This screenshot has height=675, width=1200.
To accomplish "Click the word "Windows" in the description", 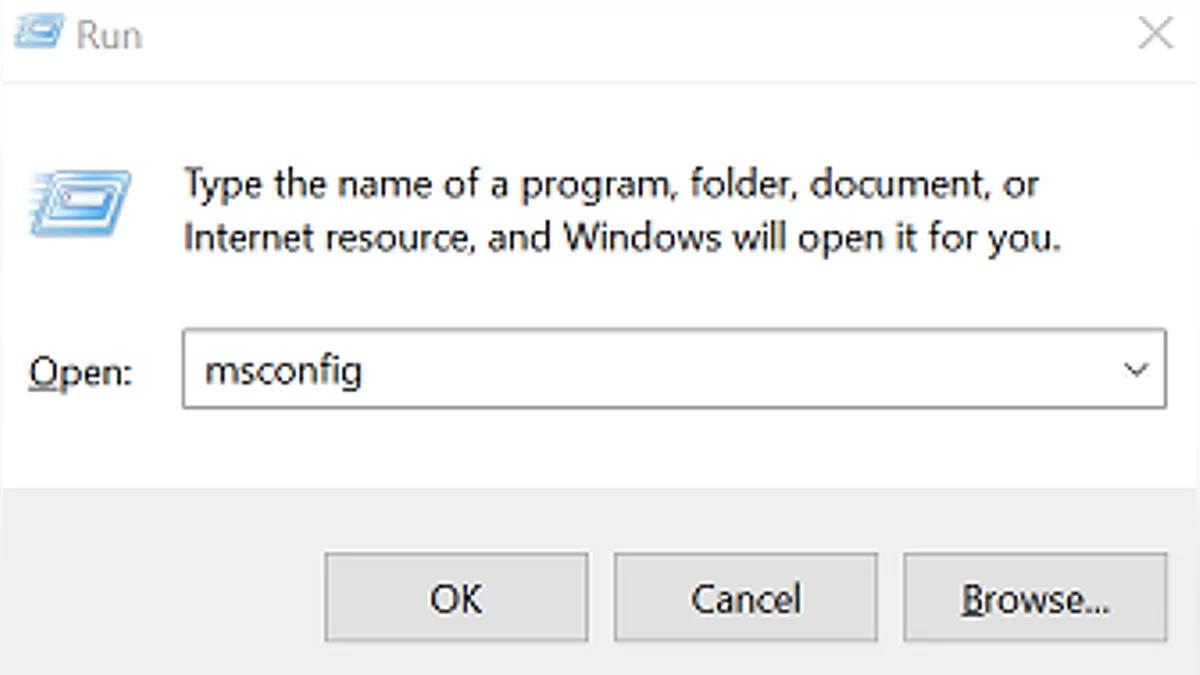I will 640,238.
